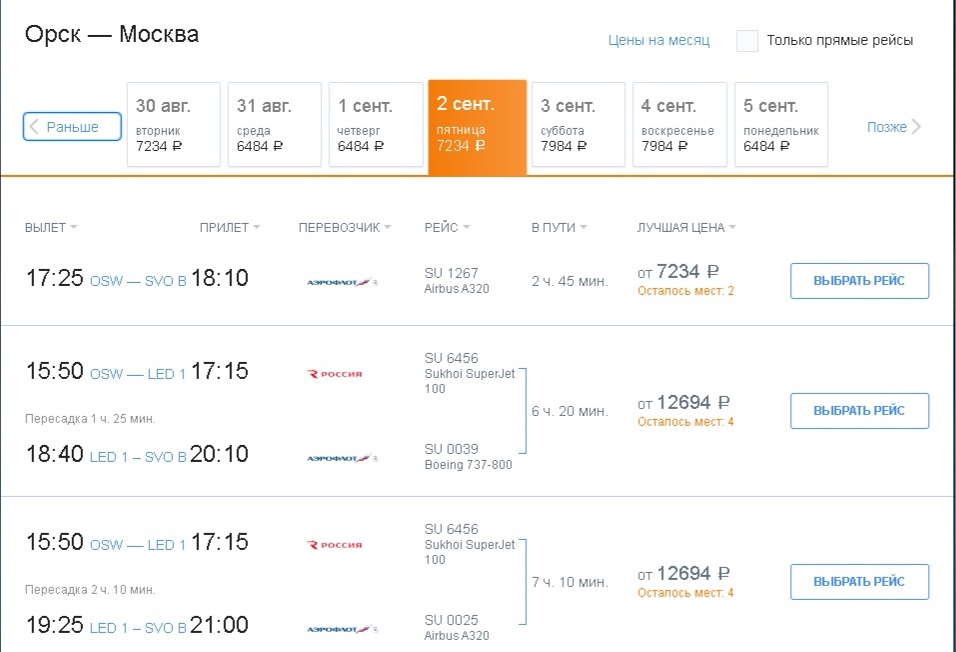Image resolution: width=956 pixels, height=652 pixels.
Task: Open the ВЫЛЕТ sort dropdown
Action: [50, 227]
